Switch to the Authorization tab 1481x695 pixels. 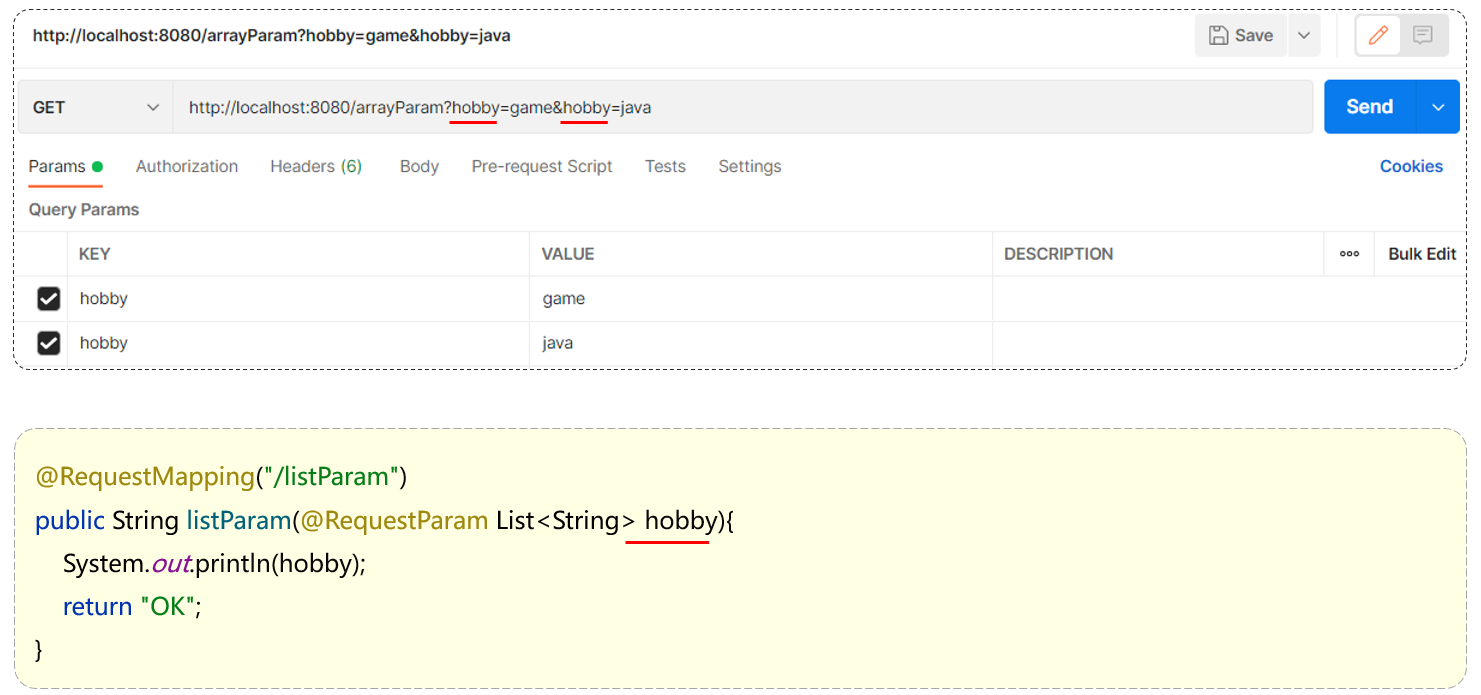click(x=187, y=167)
